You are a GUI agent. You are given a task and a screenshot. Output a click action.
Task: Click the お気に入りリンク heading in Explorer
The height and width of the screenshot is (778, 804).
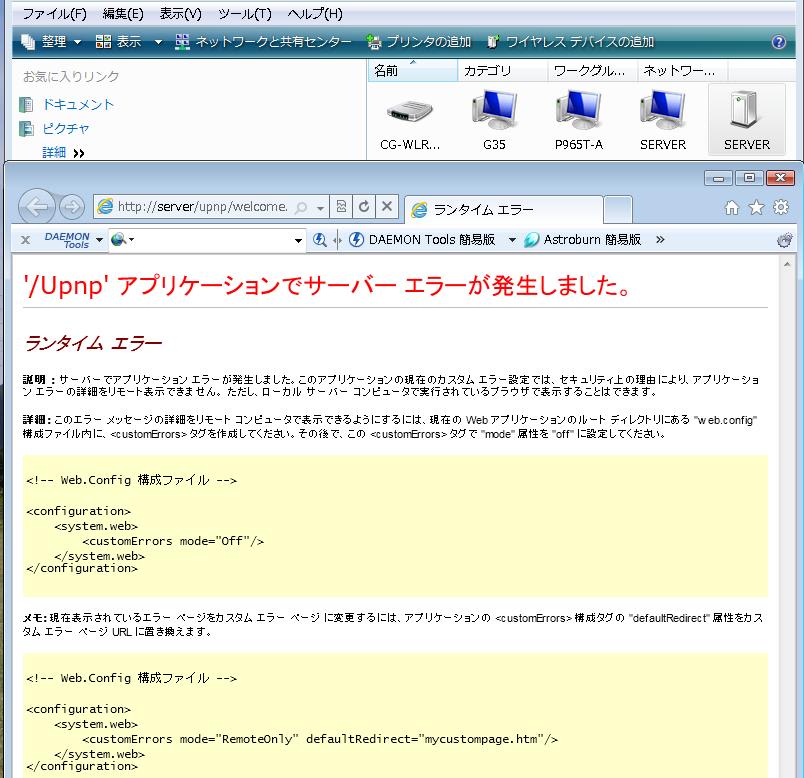tap(71, 76)
